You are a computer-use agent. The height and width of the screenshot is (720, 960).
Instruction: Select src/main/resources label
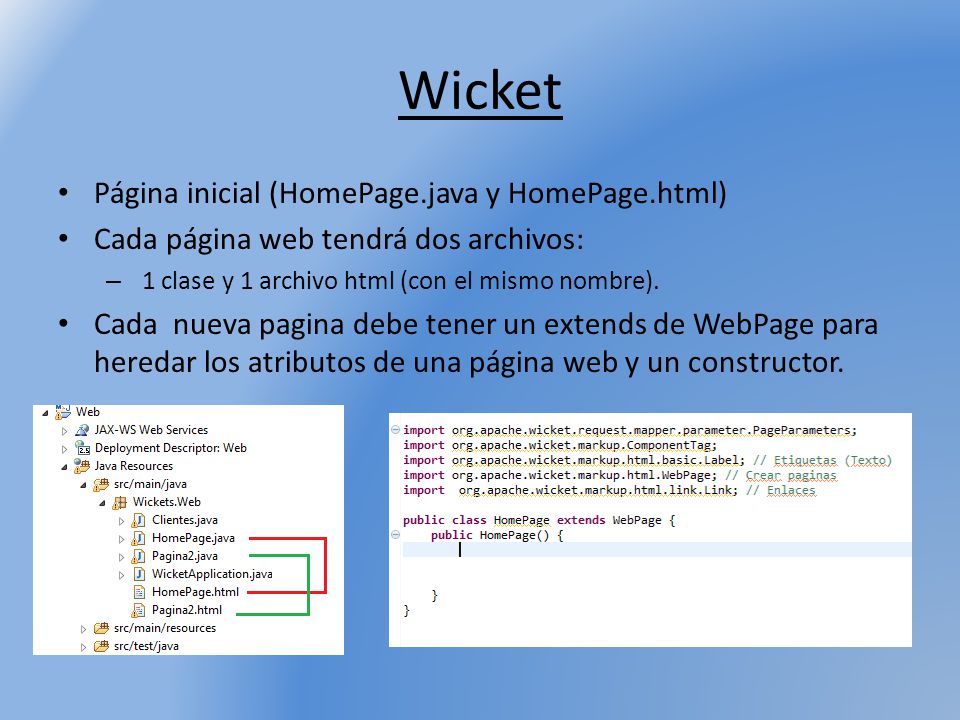pyautogui.click(x=165, y=628)
